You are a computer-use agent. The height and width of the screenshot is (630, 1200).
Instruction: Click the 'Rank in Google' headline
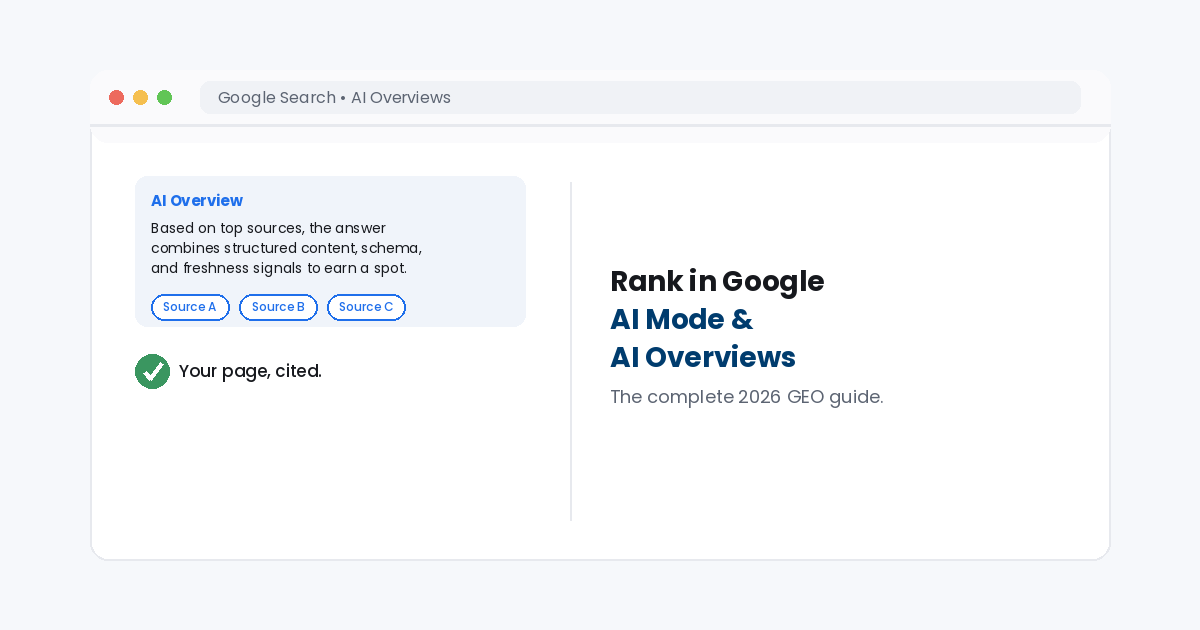(717, 281)
